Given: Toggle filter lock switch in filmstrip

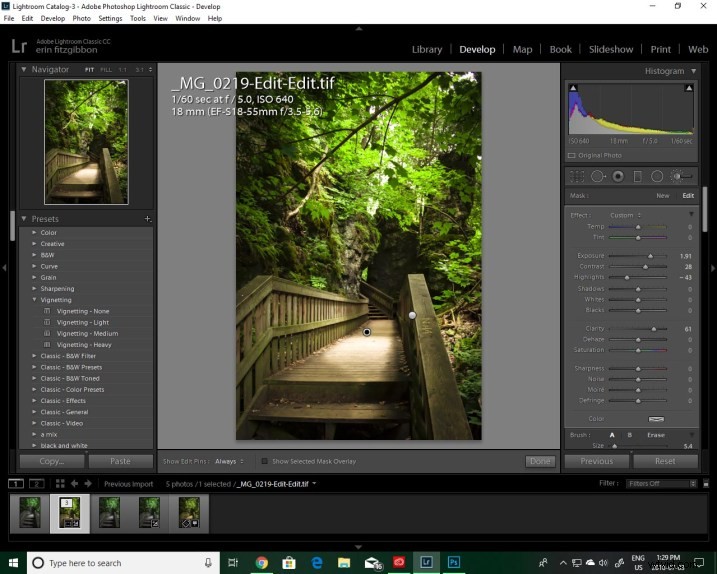Looking at the screenshot, I should point(706,483).
